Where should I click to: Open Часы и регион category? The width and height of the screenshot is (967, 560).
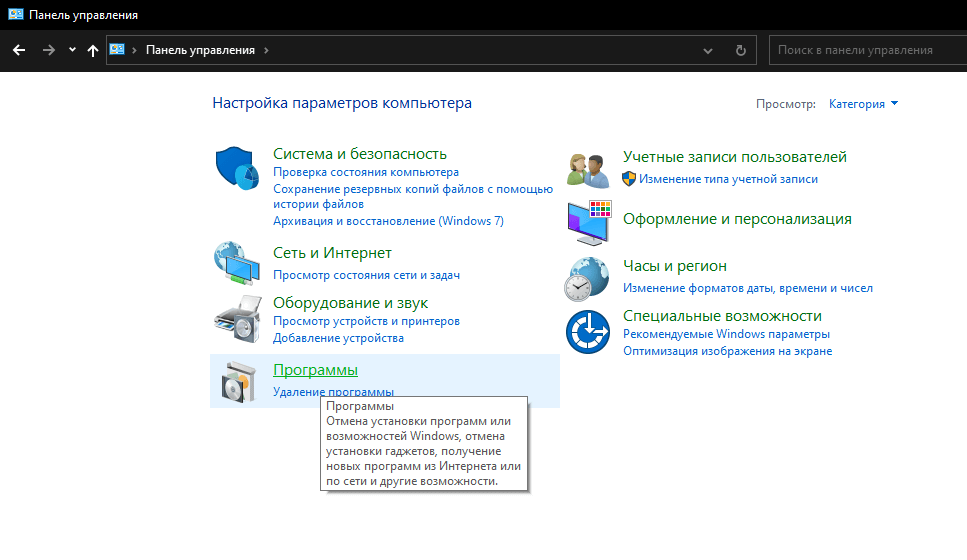(675, 266)
